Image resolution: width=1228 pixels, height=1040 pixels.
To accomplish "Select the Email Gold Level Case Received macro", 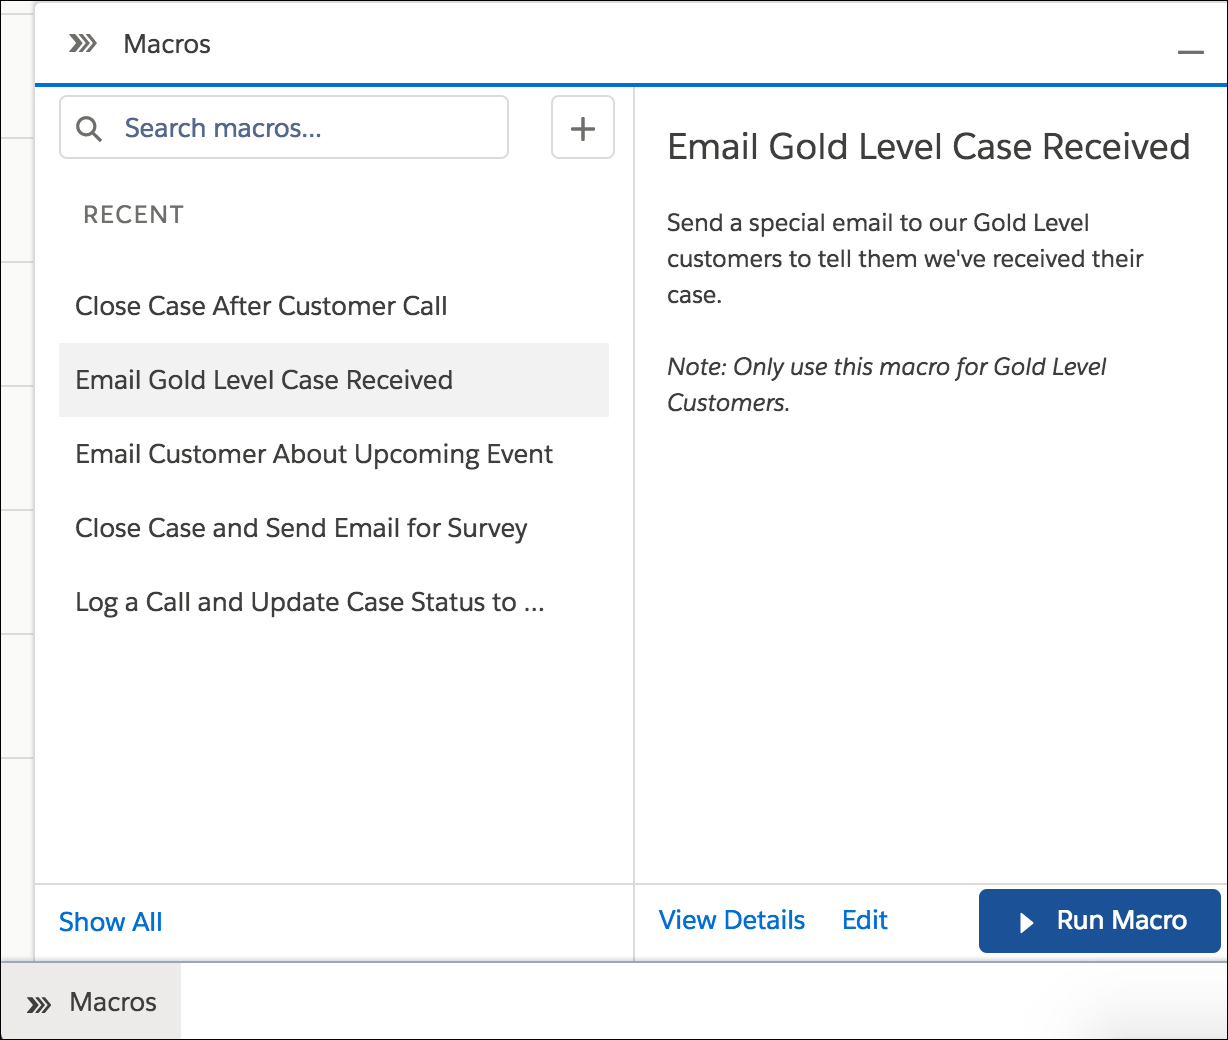I will pos(264,380).
